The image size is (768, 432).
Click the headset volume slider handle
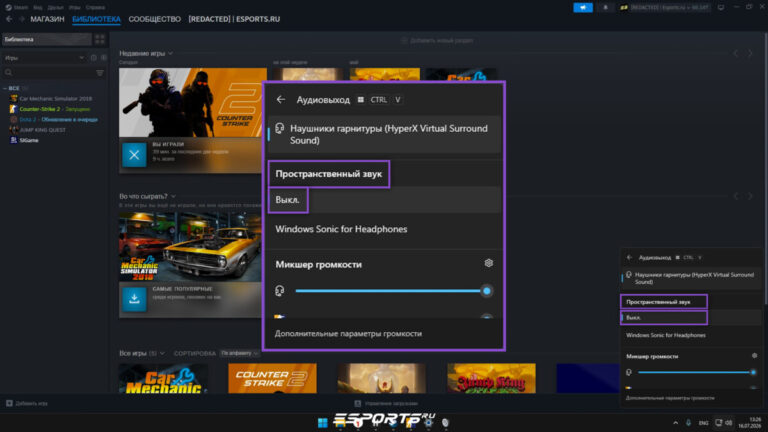pos(486,291)
